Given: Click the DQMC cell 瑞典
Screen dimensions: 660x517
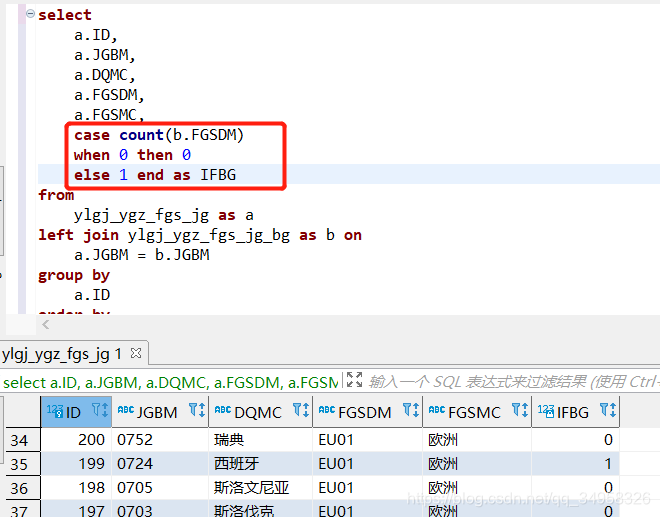Looking at the screenshot, I should point(261,440).
